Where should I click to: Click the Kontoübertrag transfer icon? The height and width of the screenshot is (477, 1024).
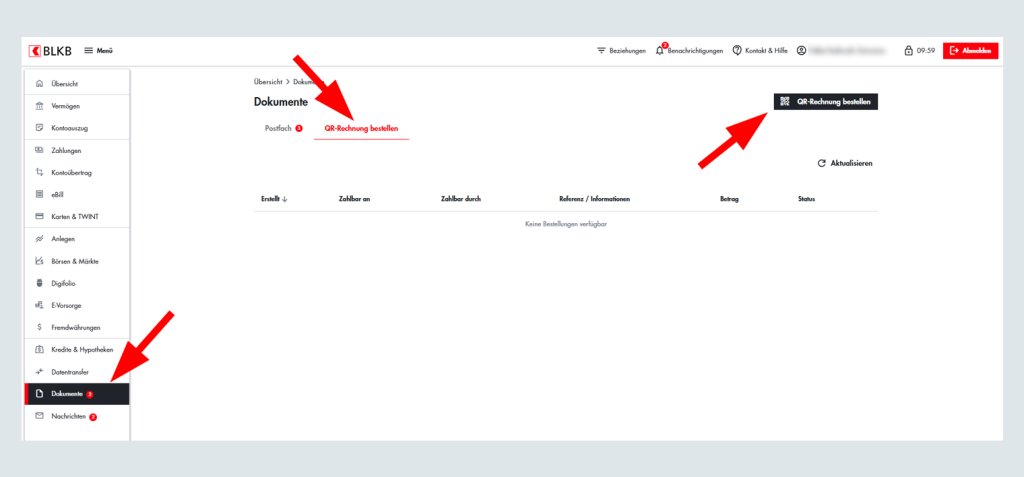39,173
